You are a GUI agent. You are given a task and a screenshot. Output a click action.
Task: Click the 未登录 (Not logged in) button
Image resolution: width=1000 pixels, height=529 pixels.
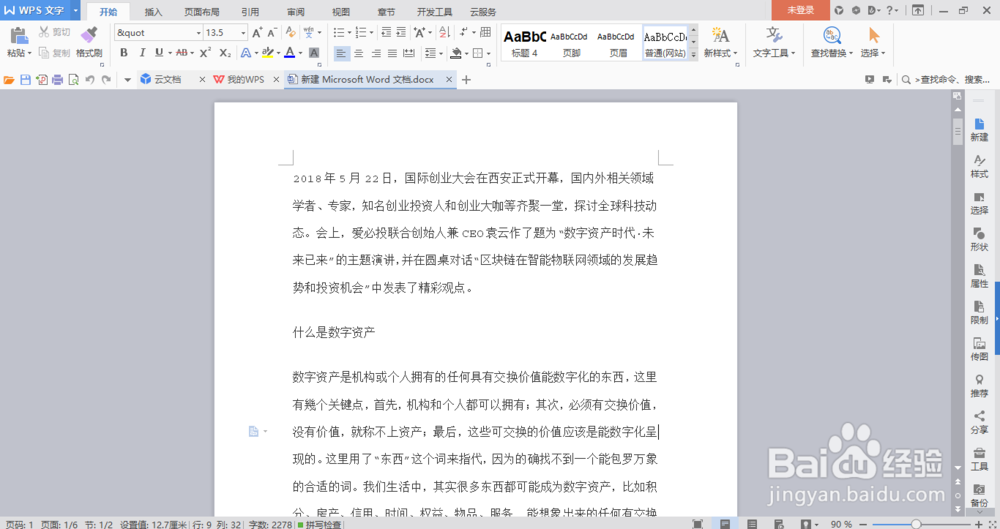click(x=800, y=10)
